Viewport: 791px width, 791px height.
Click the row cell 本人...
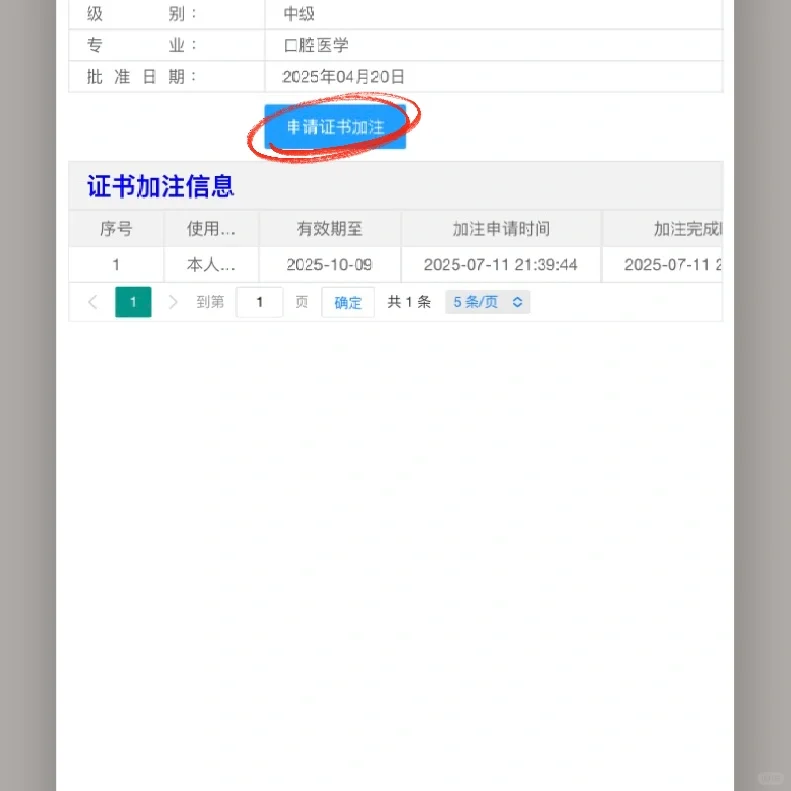[x=211, y=265]
